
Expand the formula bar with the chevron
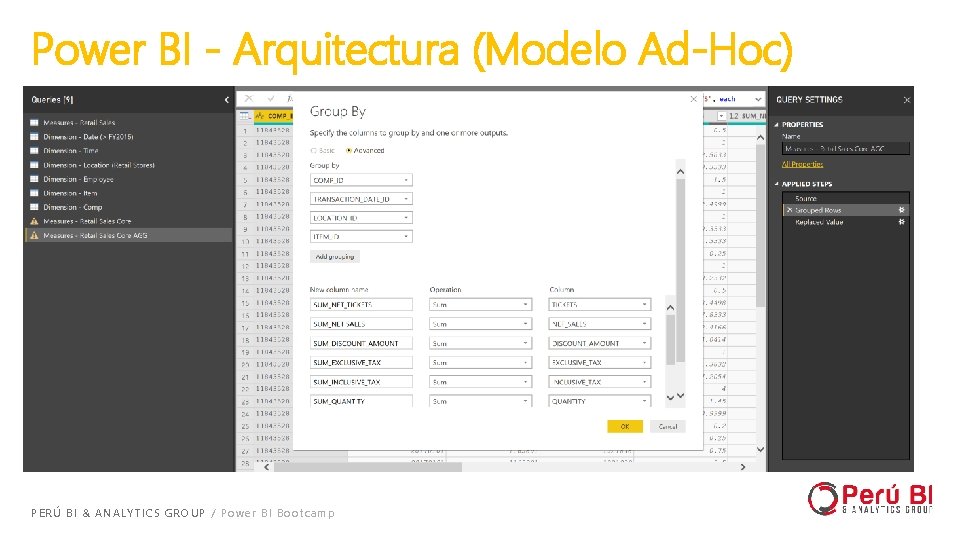pyautogui.click(x=758, y=99)
